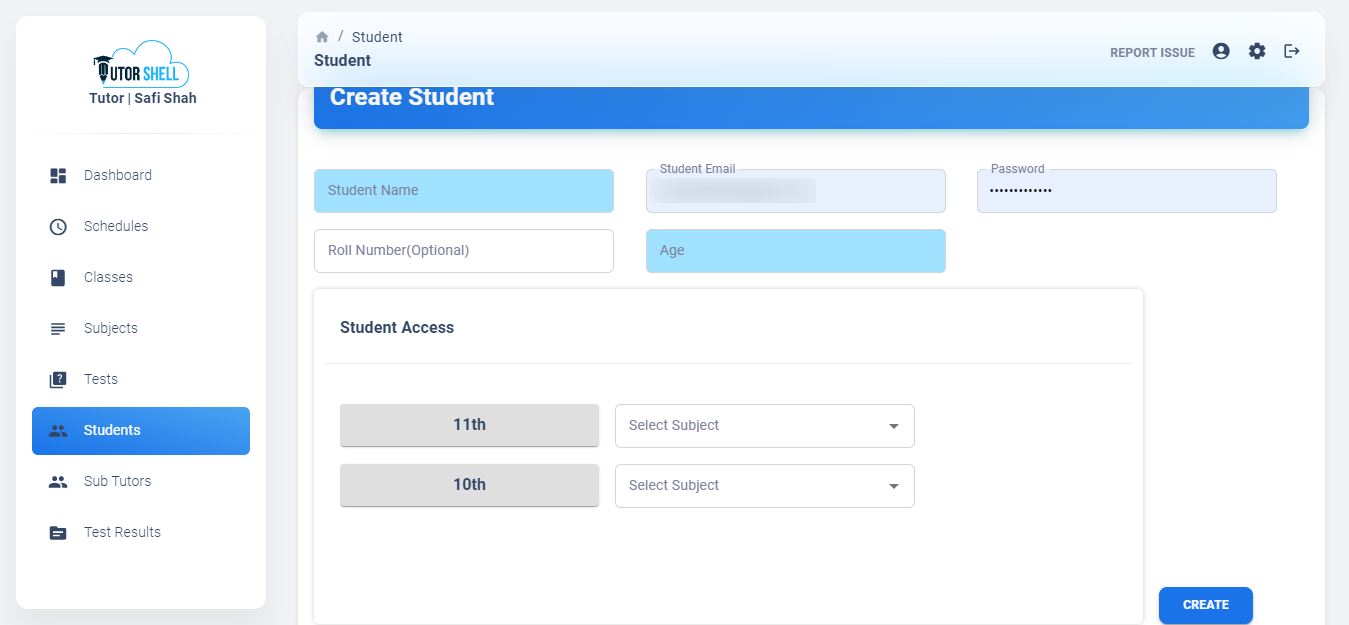Open Test Results via its folder icon

pos(58,532)
